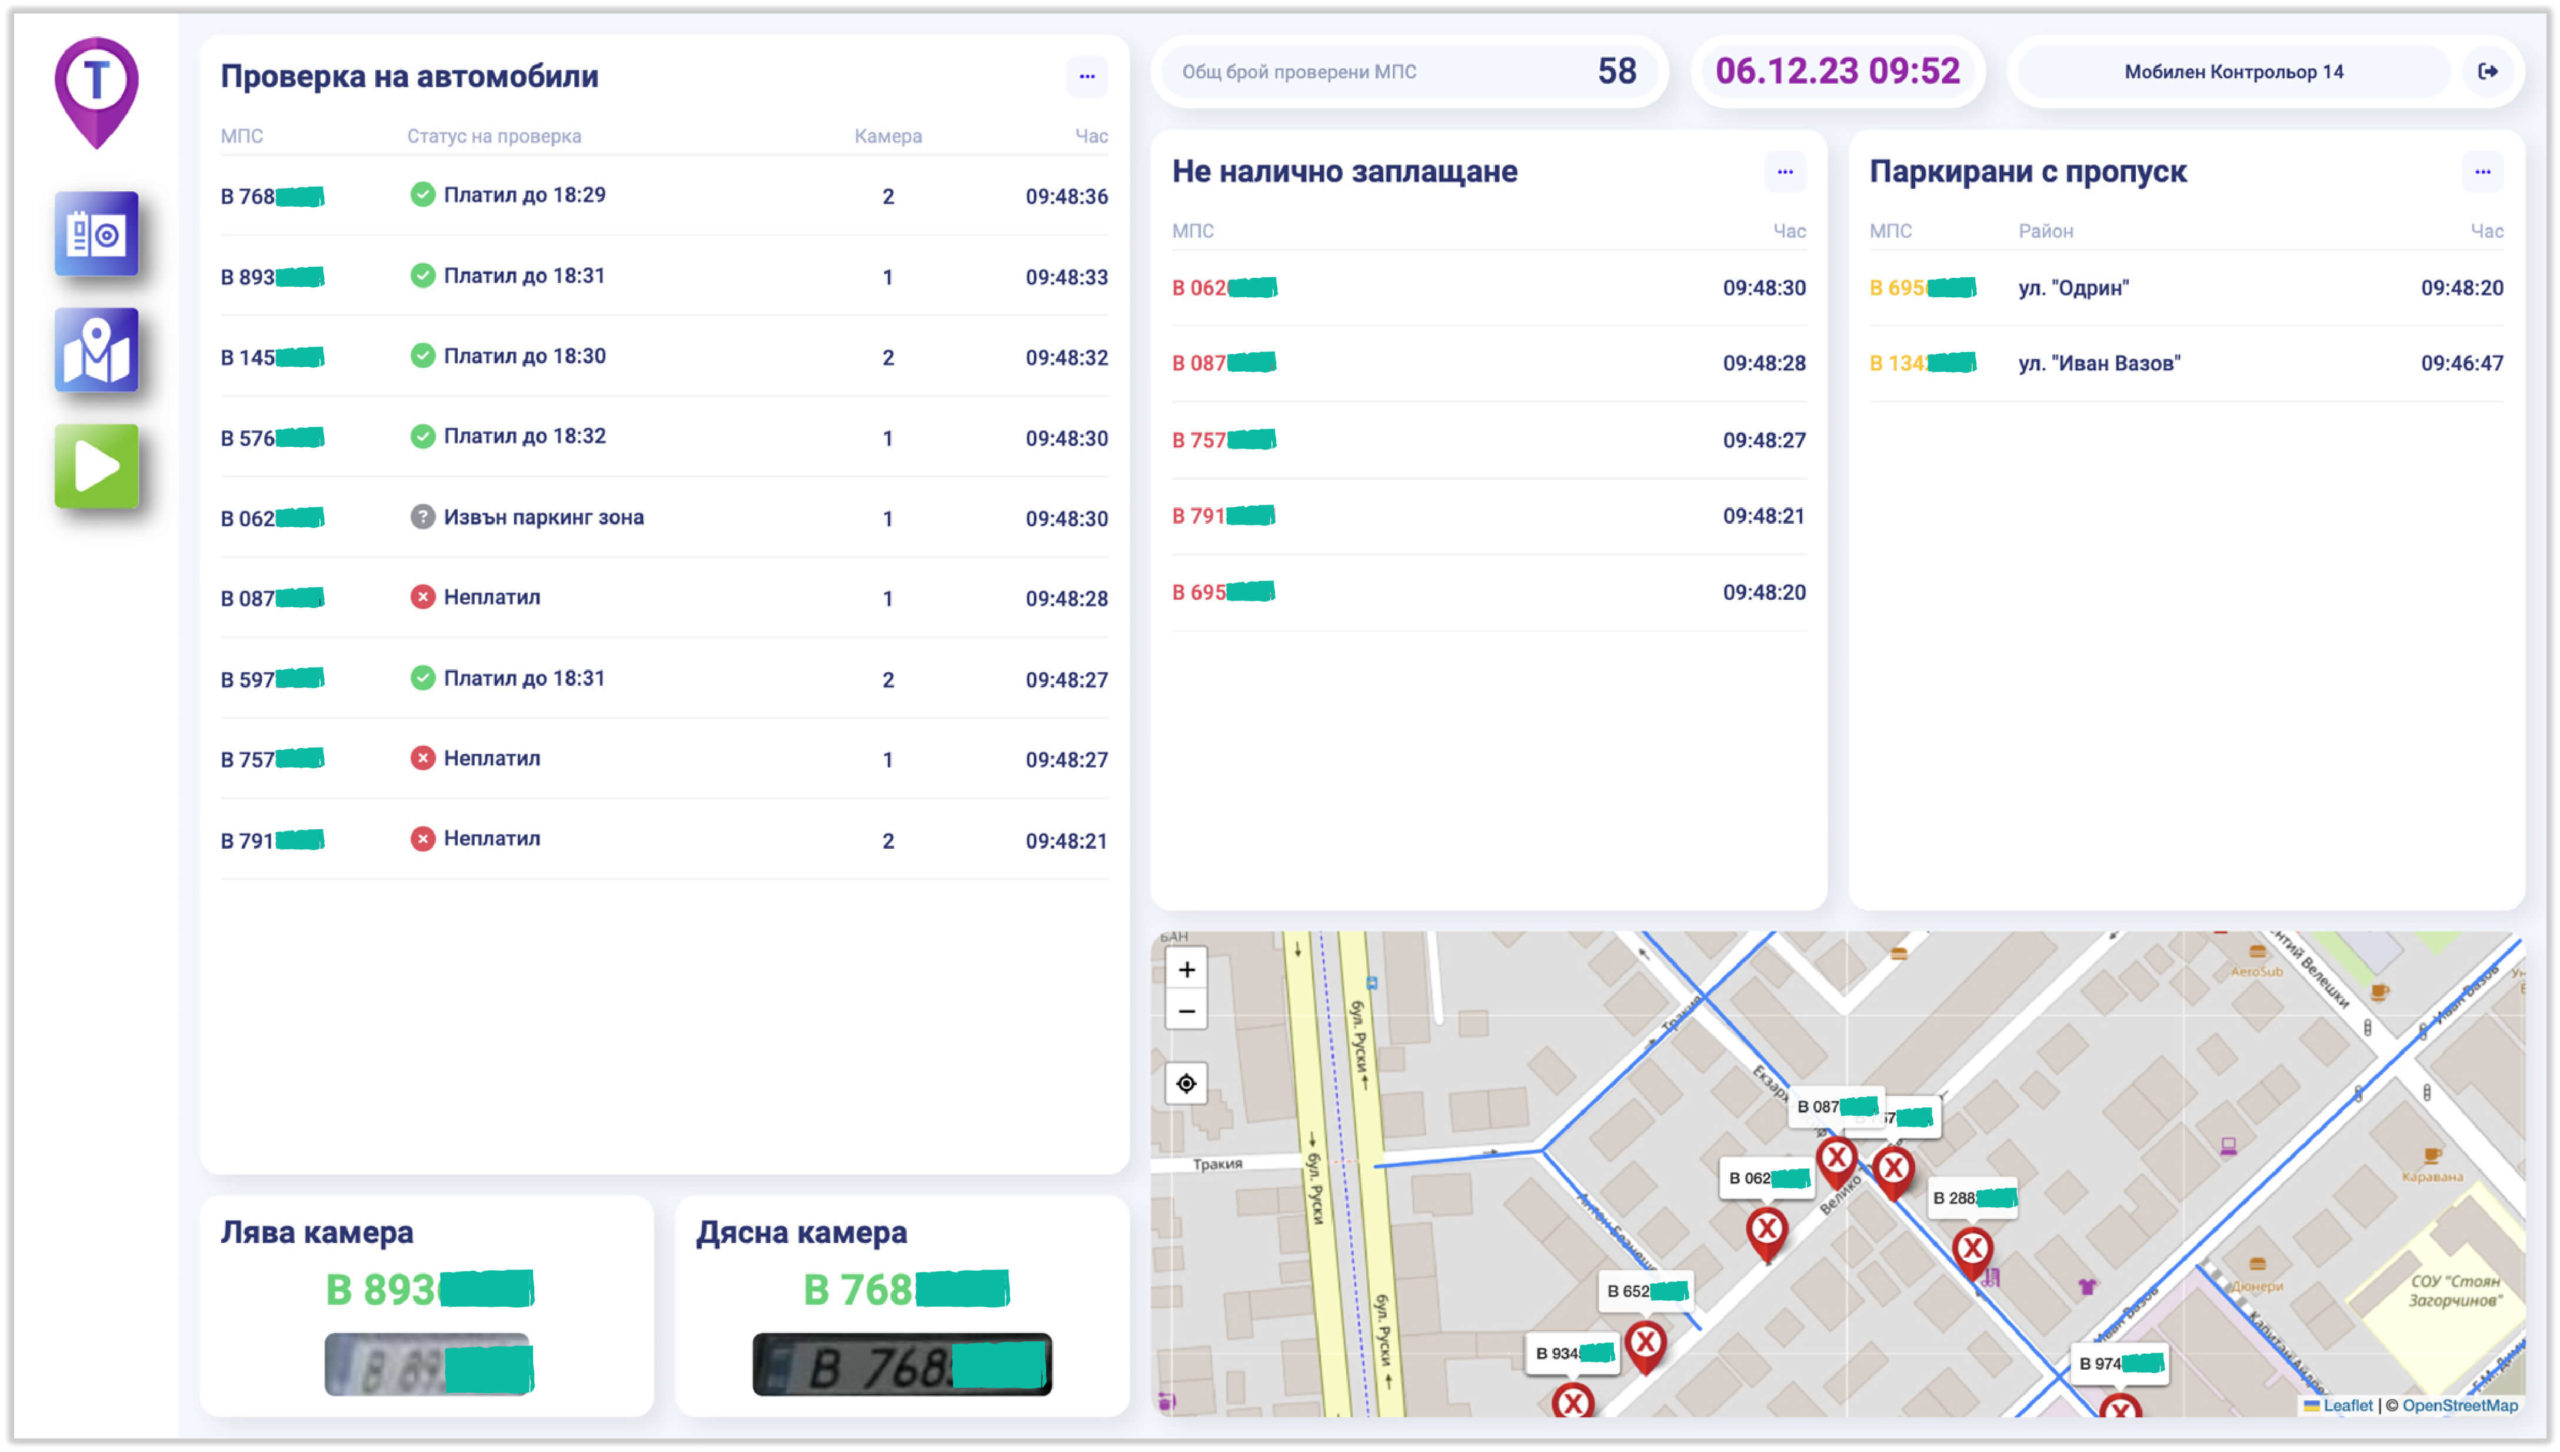
Task: Open options menu for Не налично заплащане panel
Action: coord(1785,172)
